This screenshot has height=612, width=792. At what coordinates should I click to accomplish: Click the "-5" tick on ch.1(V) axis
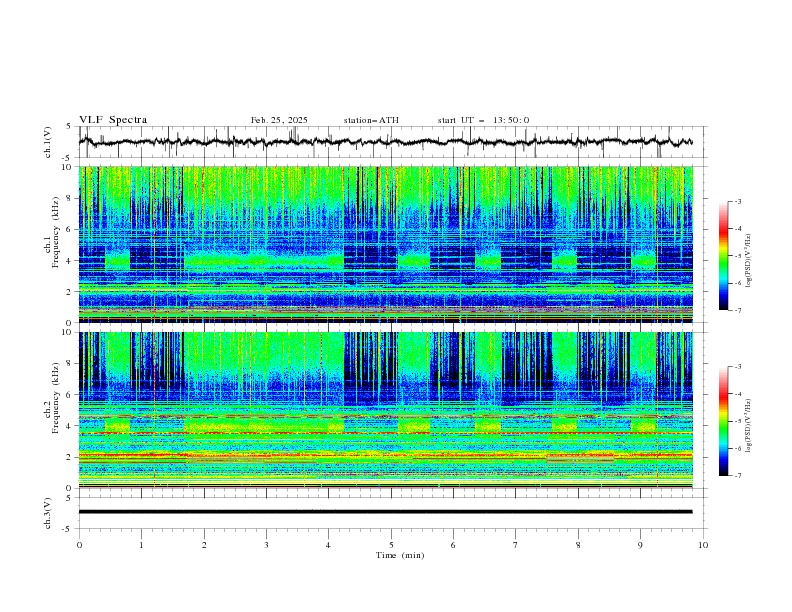(x=68, y=158)
